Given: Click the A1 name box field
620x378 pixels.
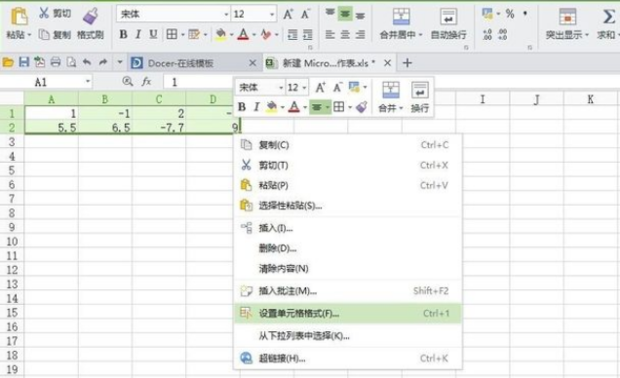Looking at the screenshot, I should (x=47, y=82).
